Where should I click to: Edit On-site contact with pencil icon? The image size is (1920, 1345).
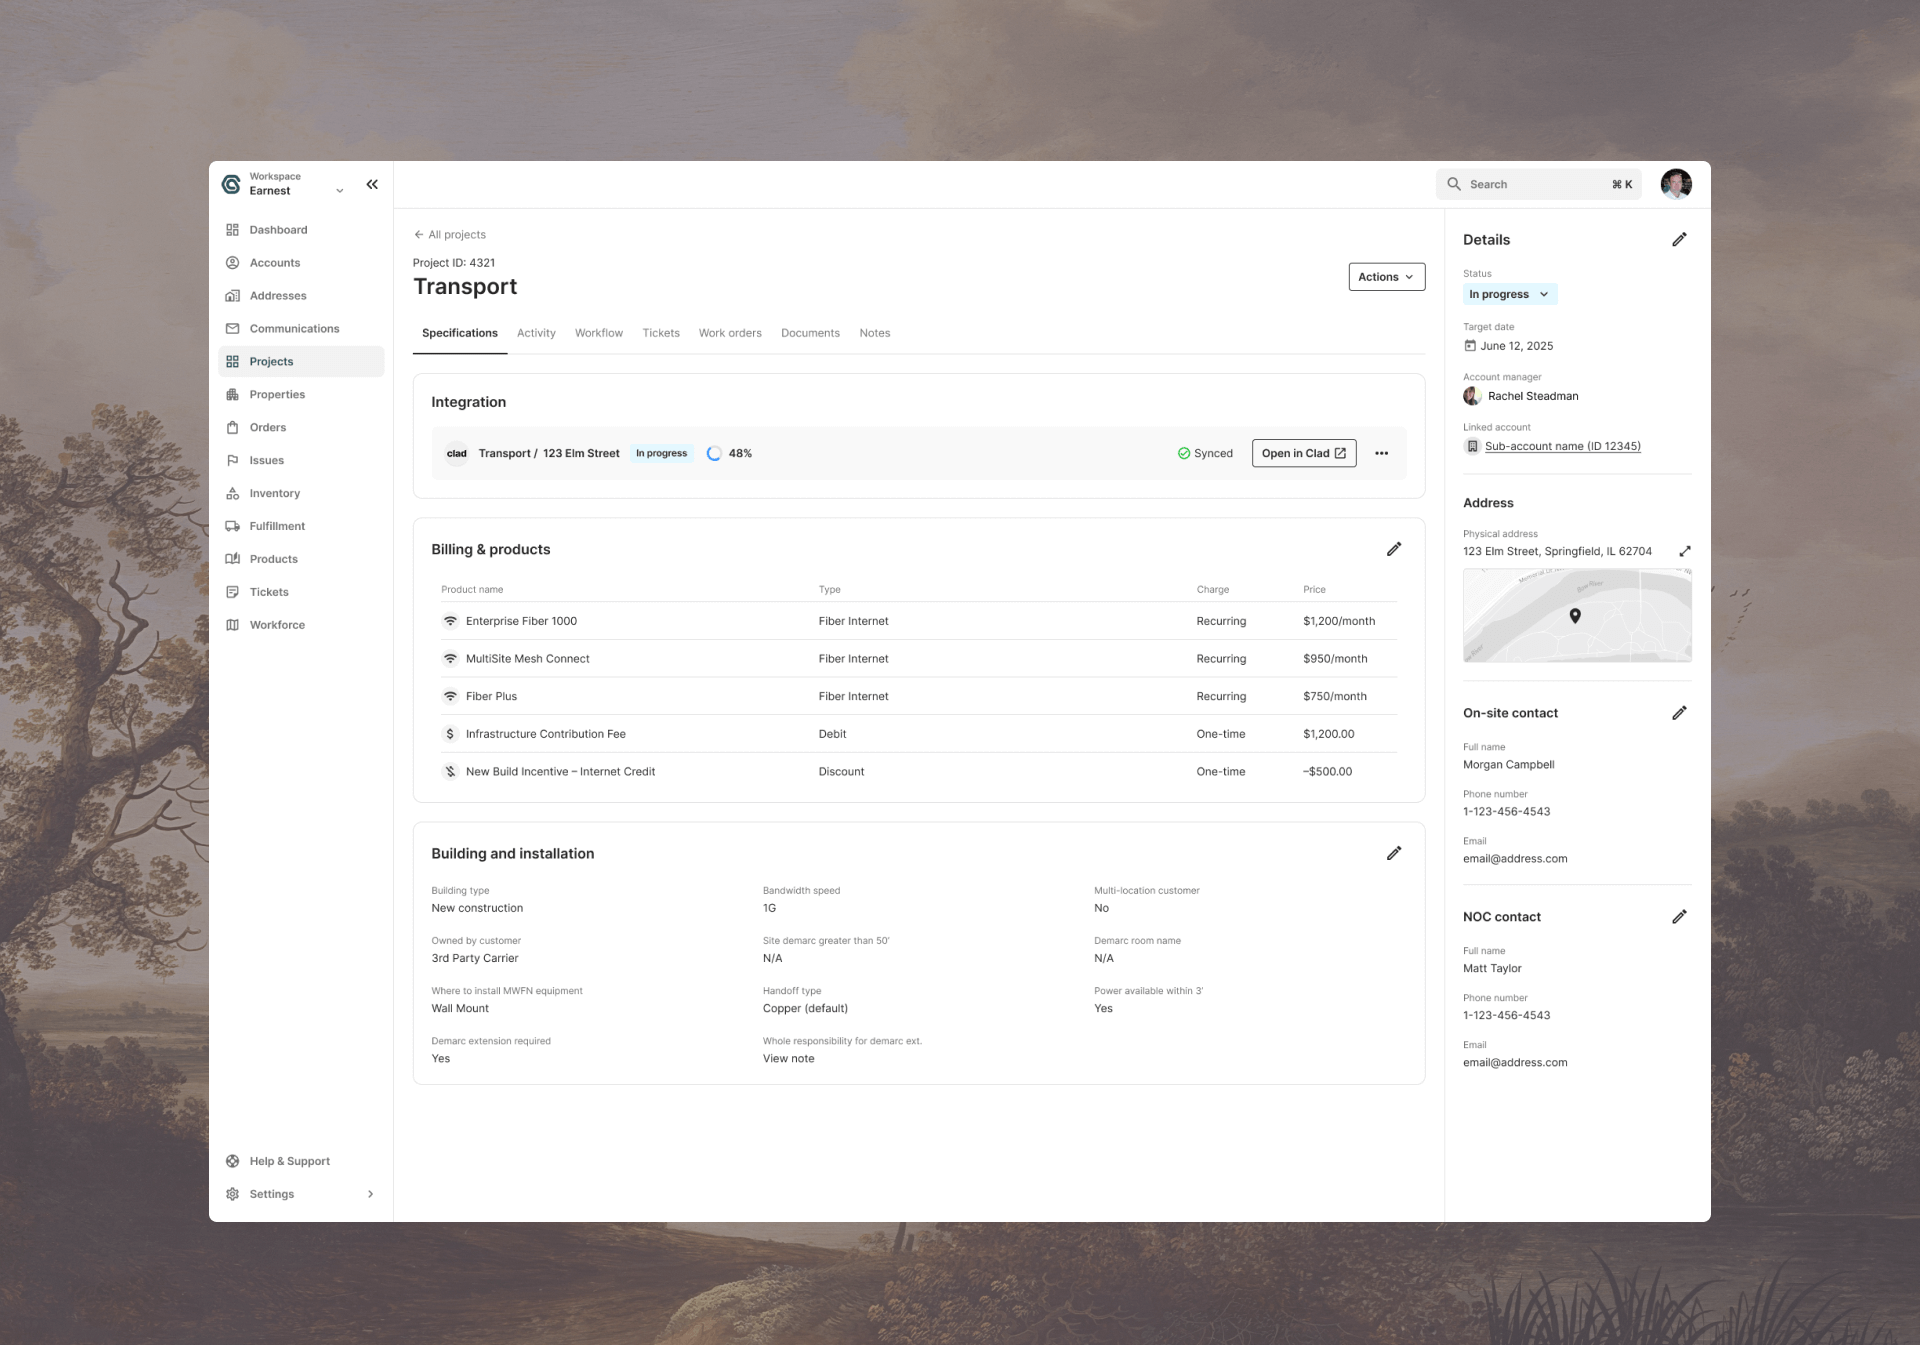point(1679,713)
